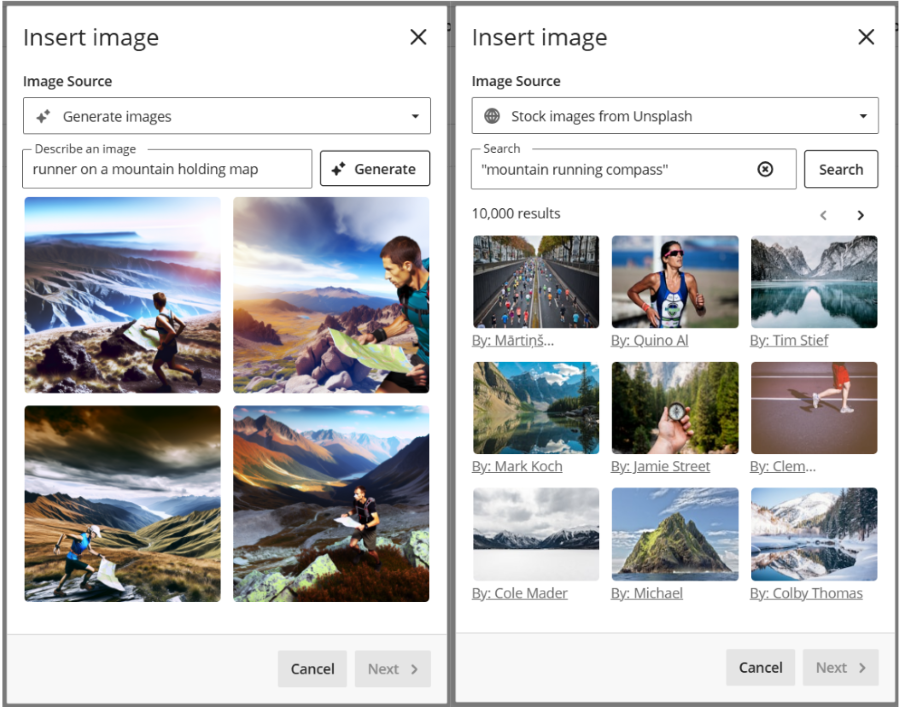Choose the bottom-left generated stormy sky image
This screenshot has height=707, width=900.
click(123, 503)
